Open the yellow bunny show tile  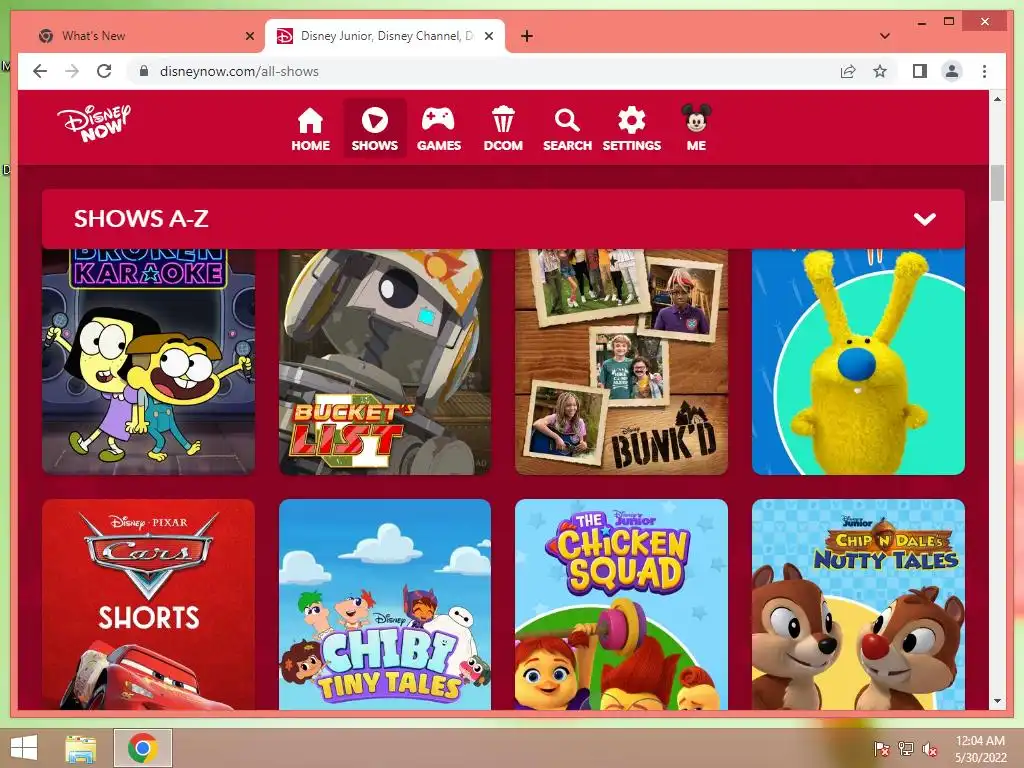pyautogui.click(x=858, y=361)
